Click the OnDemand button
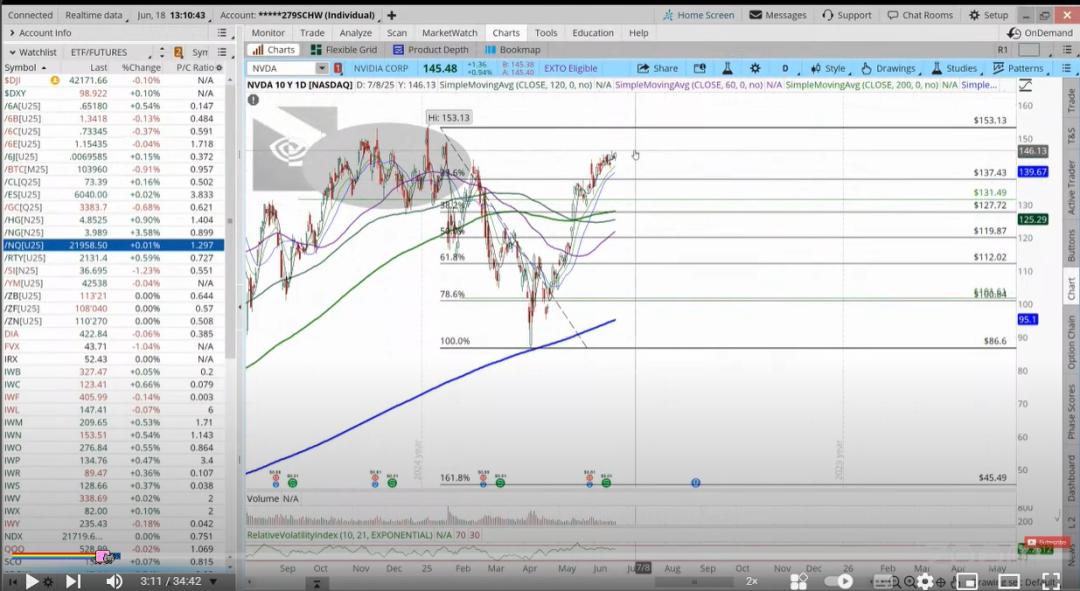 (x=1040, y=32)
